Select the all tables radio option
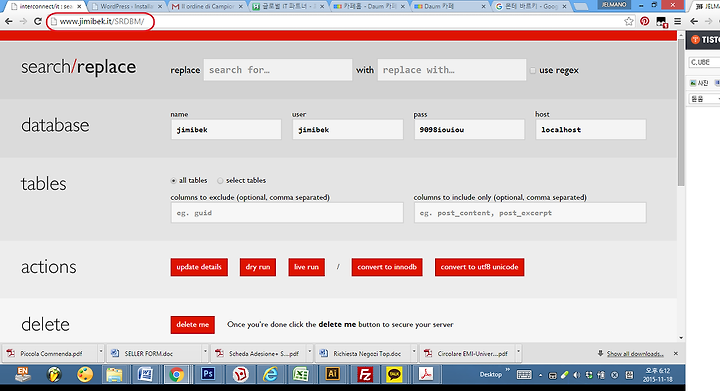 click(174, 181)
